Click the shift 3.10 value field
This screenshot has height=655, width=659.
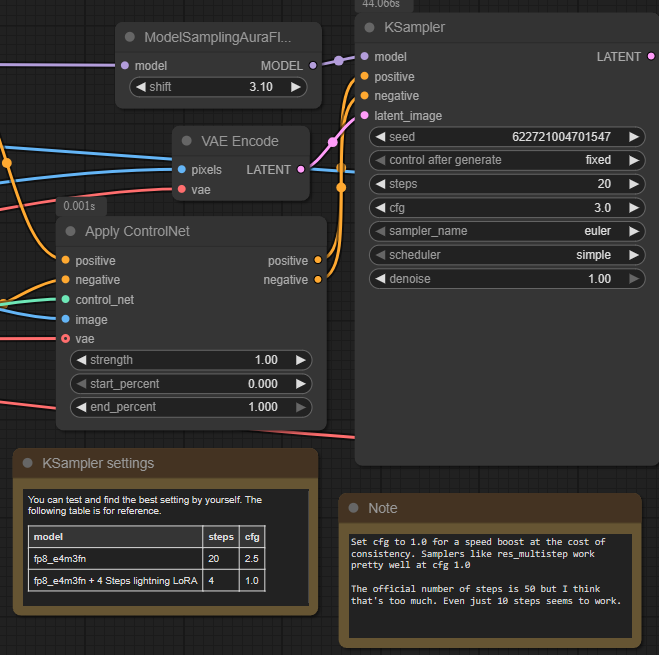click(218, 87)
